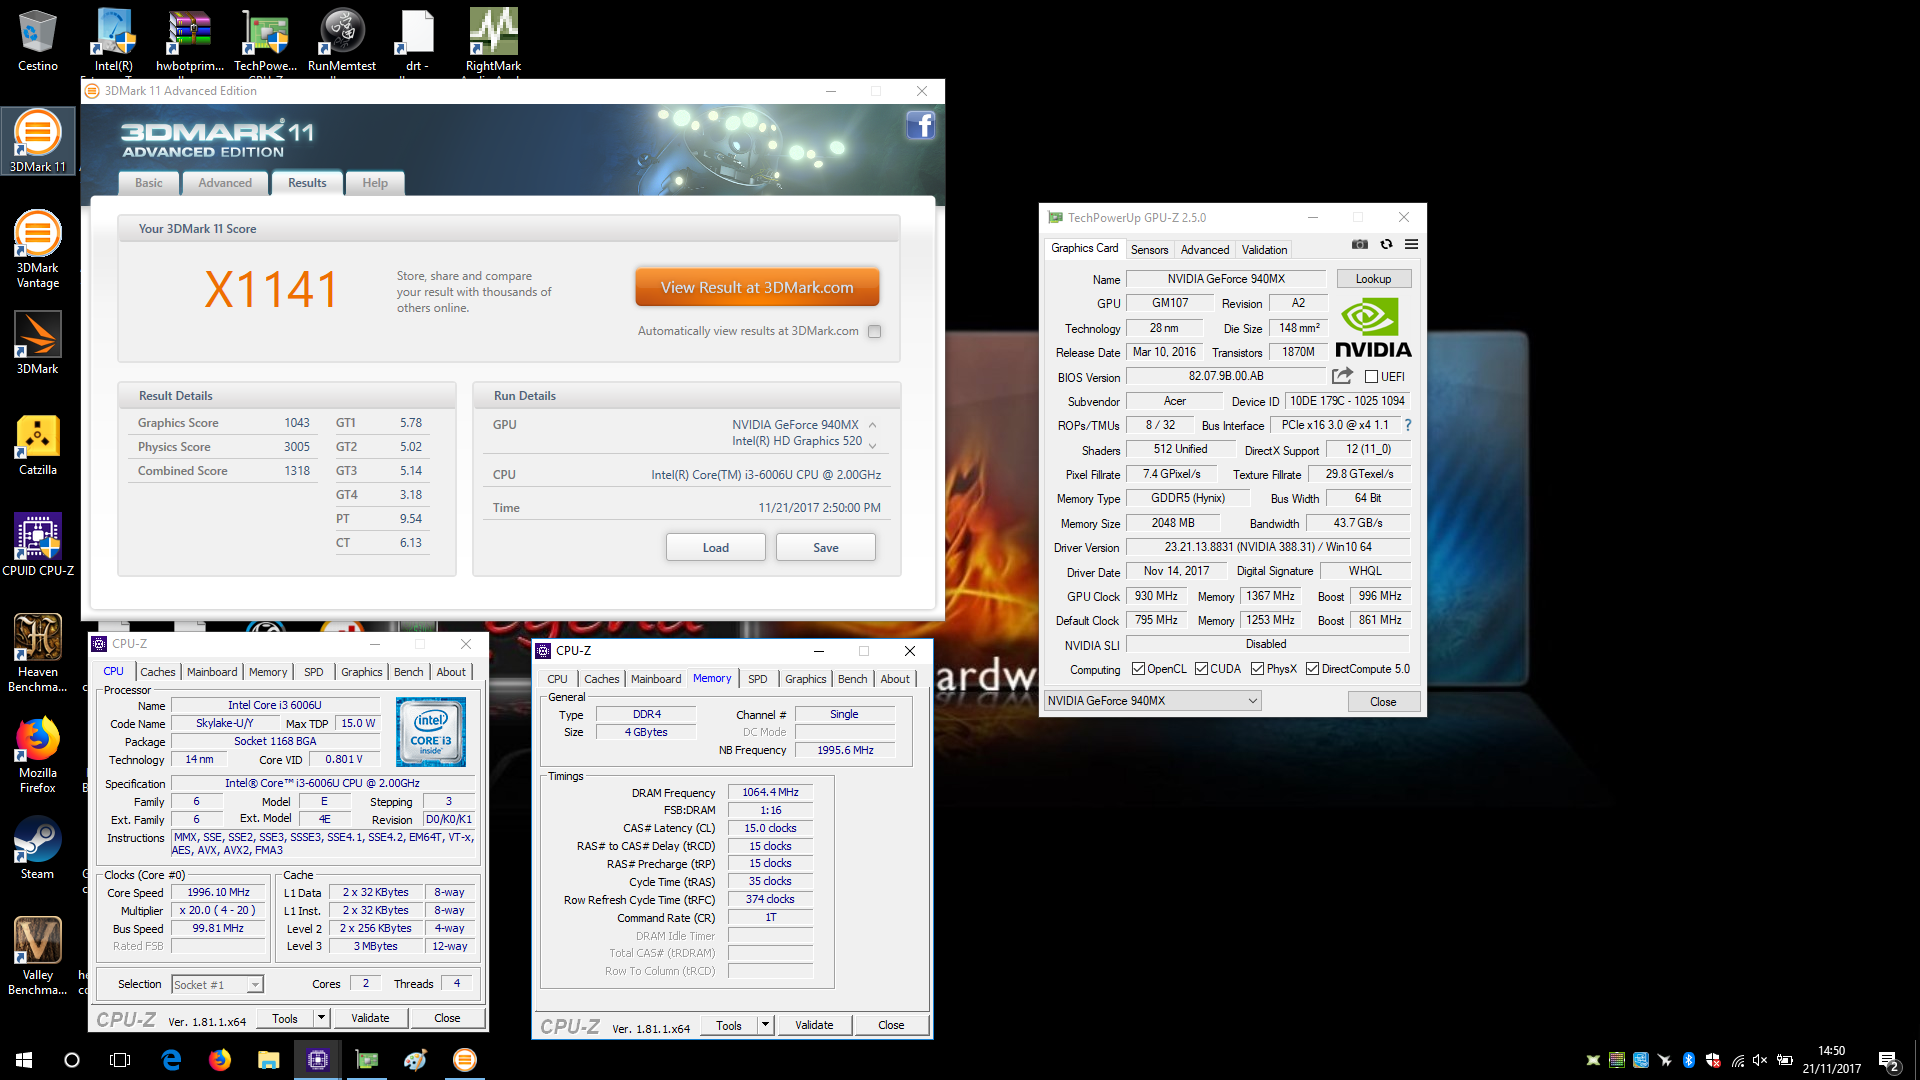This screenshot has width=1920, height=1080.
Task: Click the Bus Interface question mark in GPU-Z
Action: tap(1407, 425)
